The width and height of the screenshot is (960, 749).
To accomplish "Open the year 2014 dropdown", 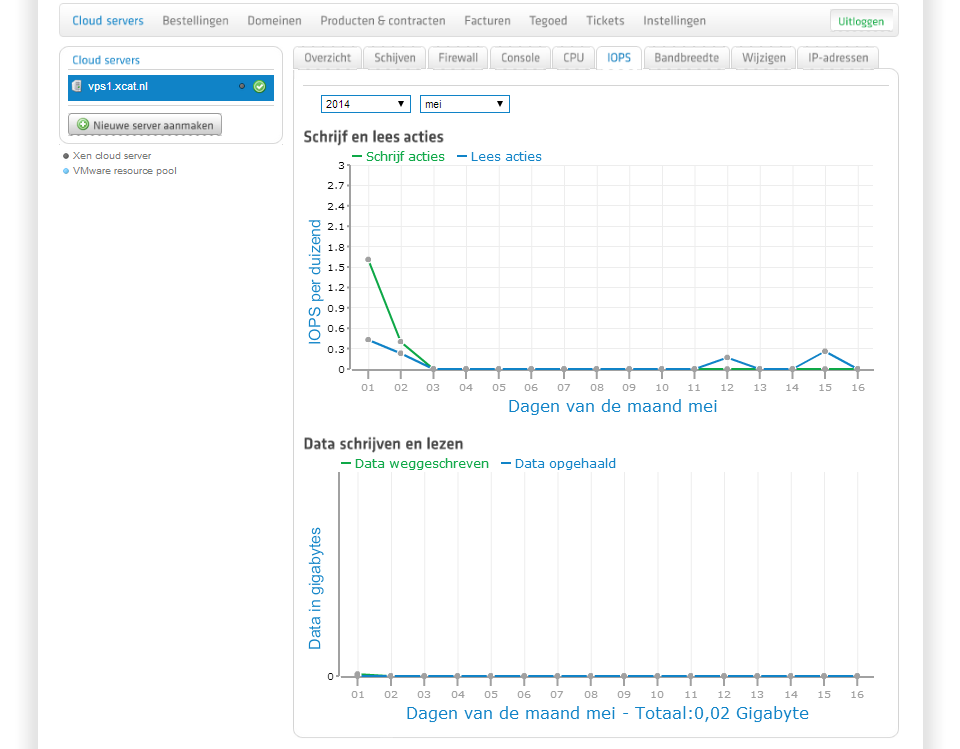I will (365, 104).
